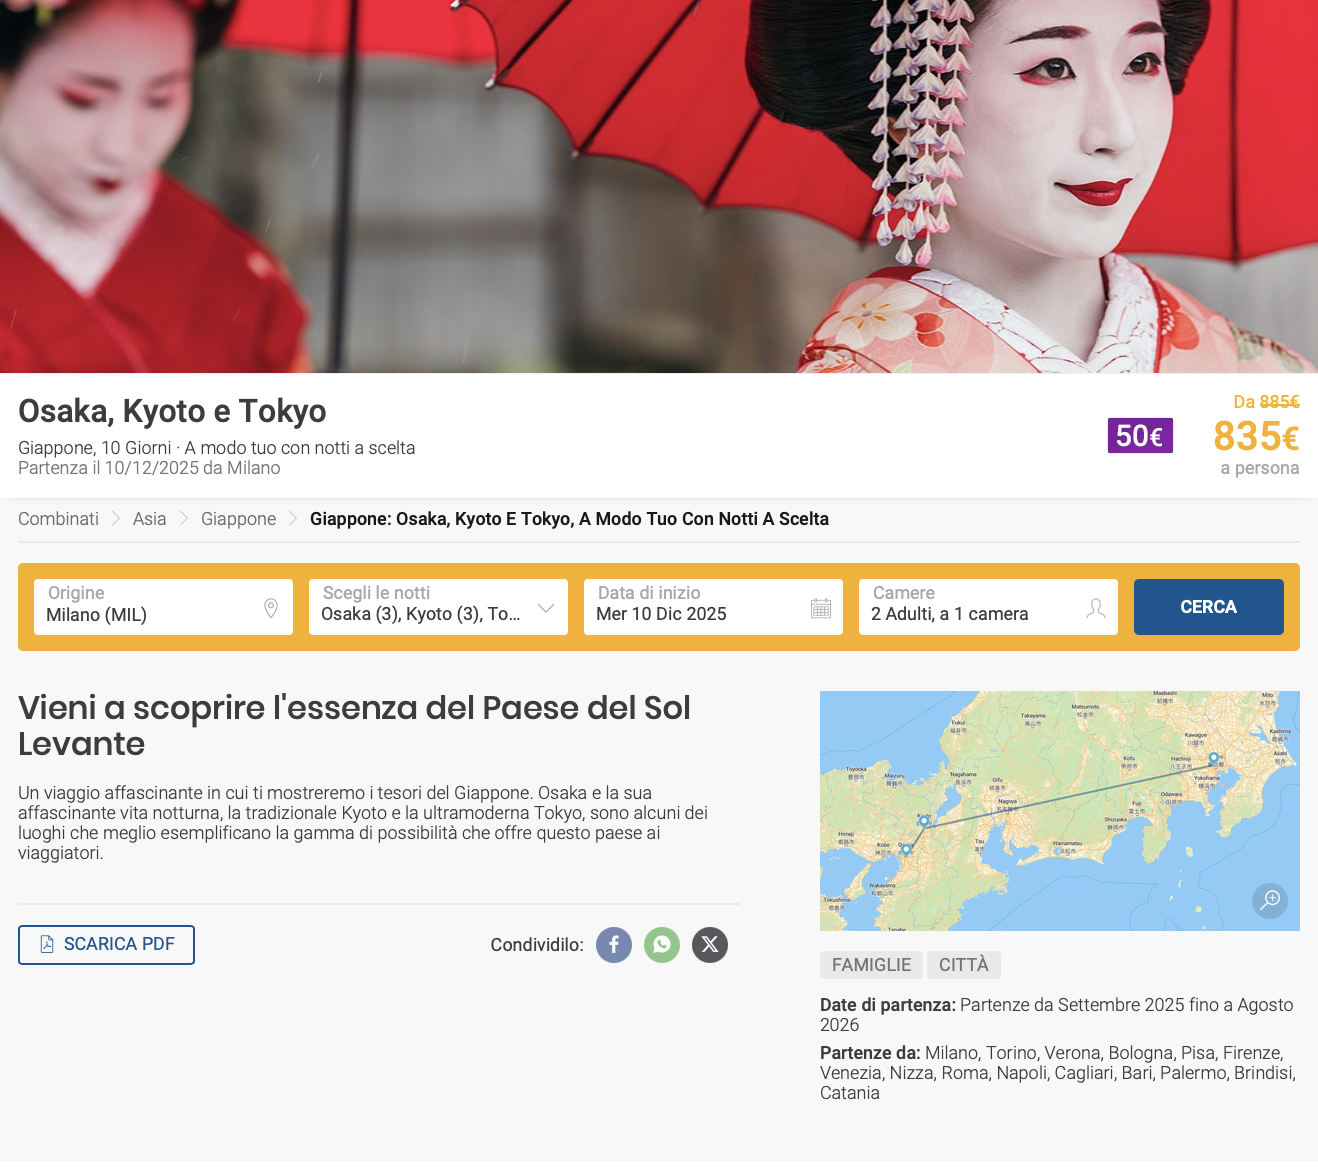1318x1172 pixels.
Task: Go to Giappone breadcrumb link
Action: coord(239,519)
